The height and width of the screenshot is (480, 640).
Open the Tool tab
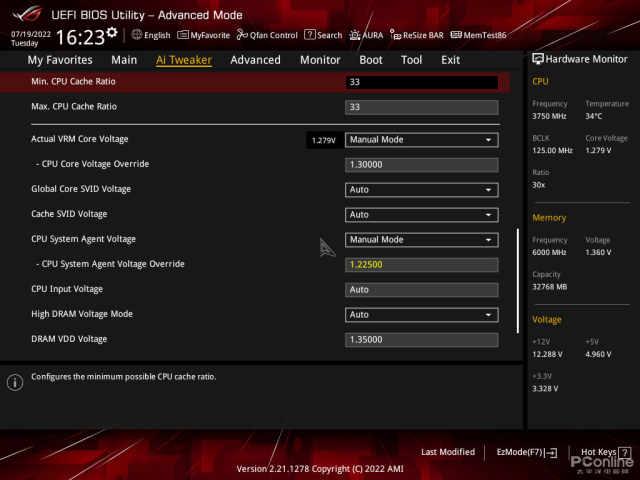[x=411, y=60]
